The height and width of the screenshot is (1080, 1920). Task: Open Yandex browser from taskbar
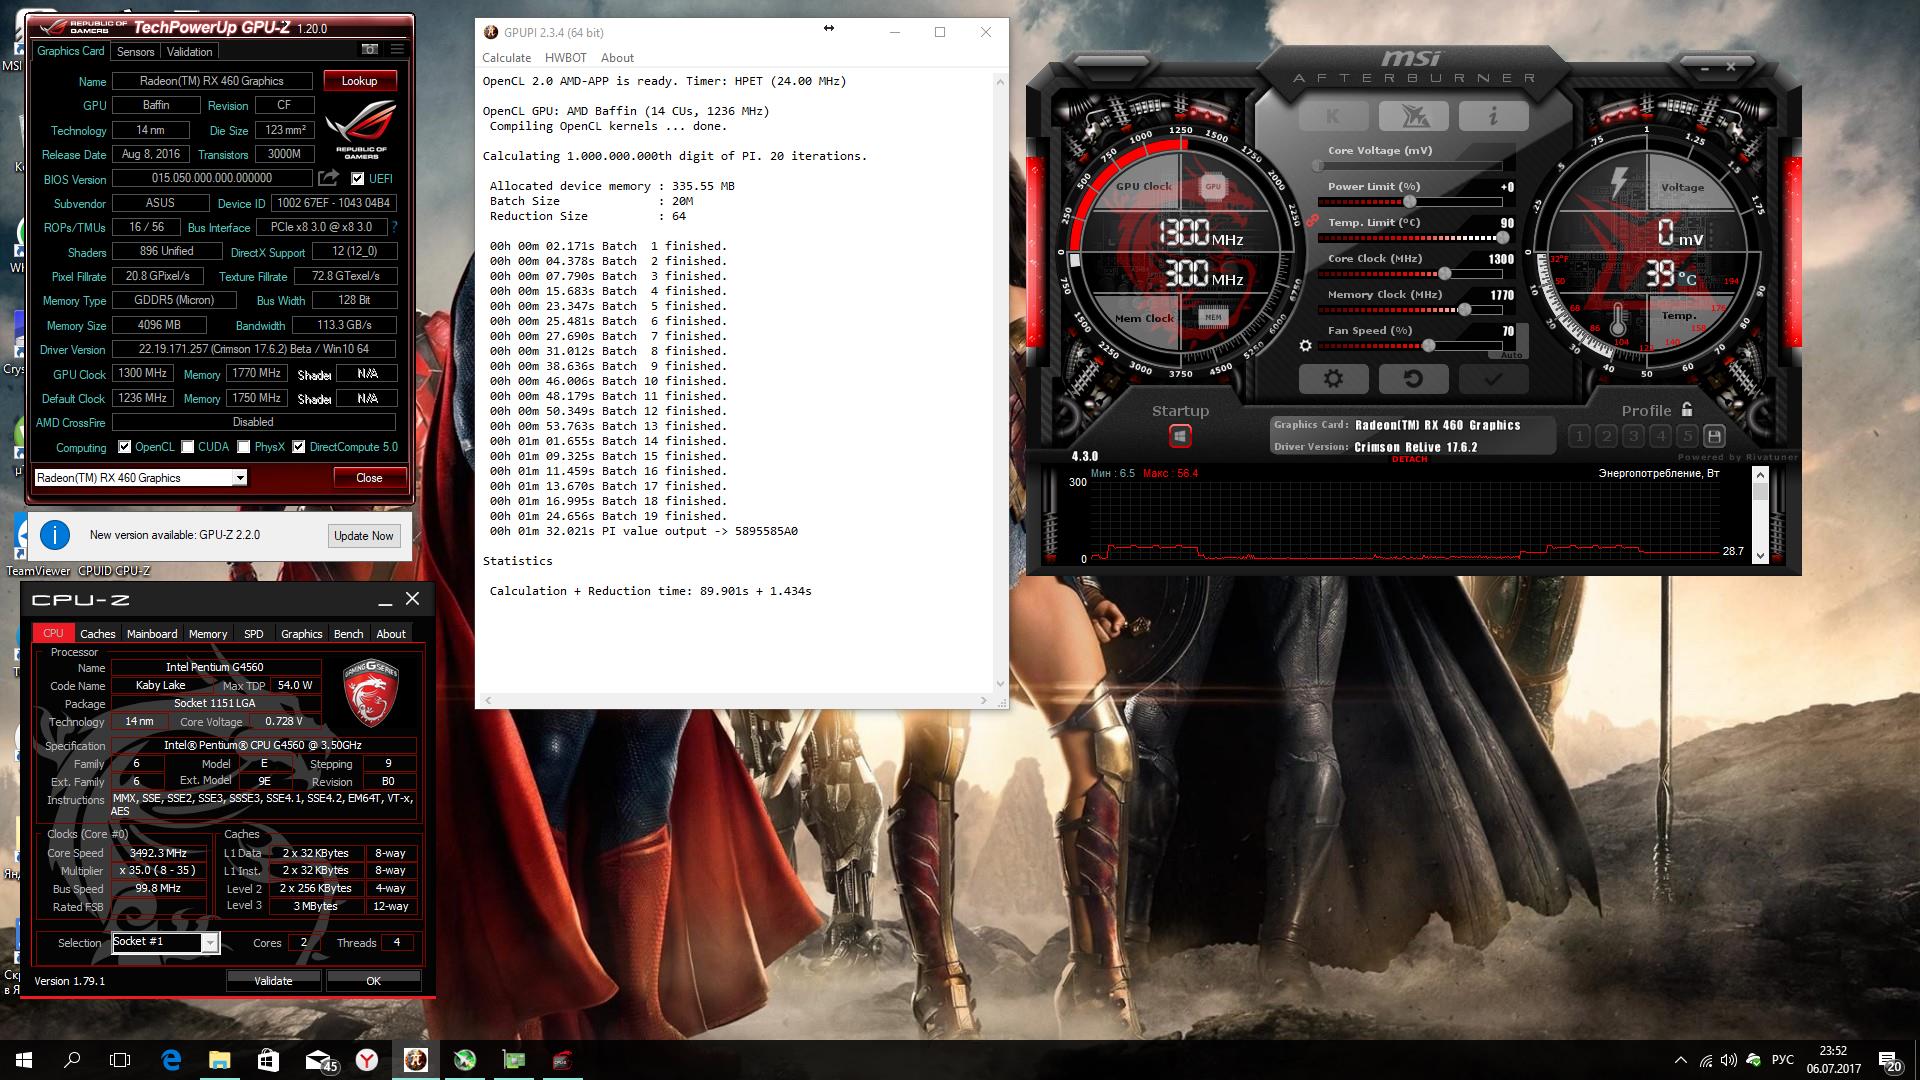[x=367, y=1060]
